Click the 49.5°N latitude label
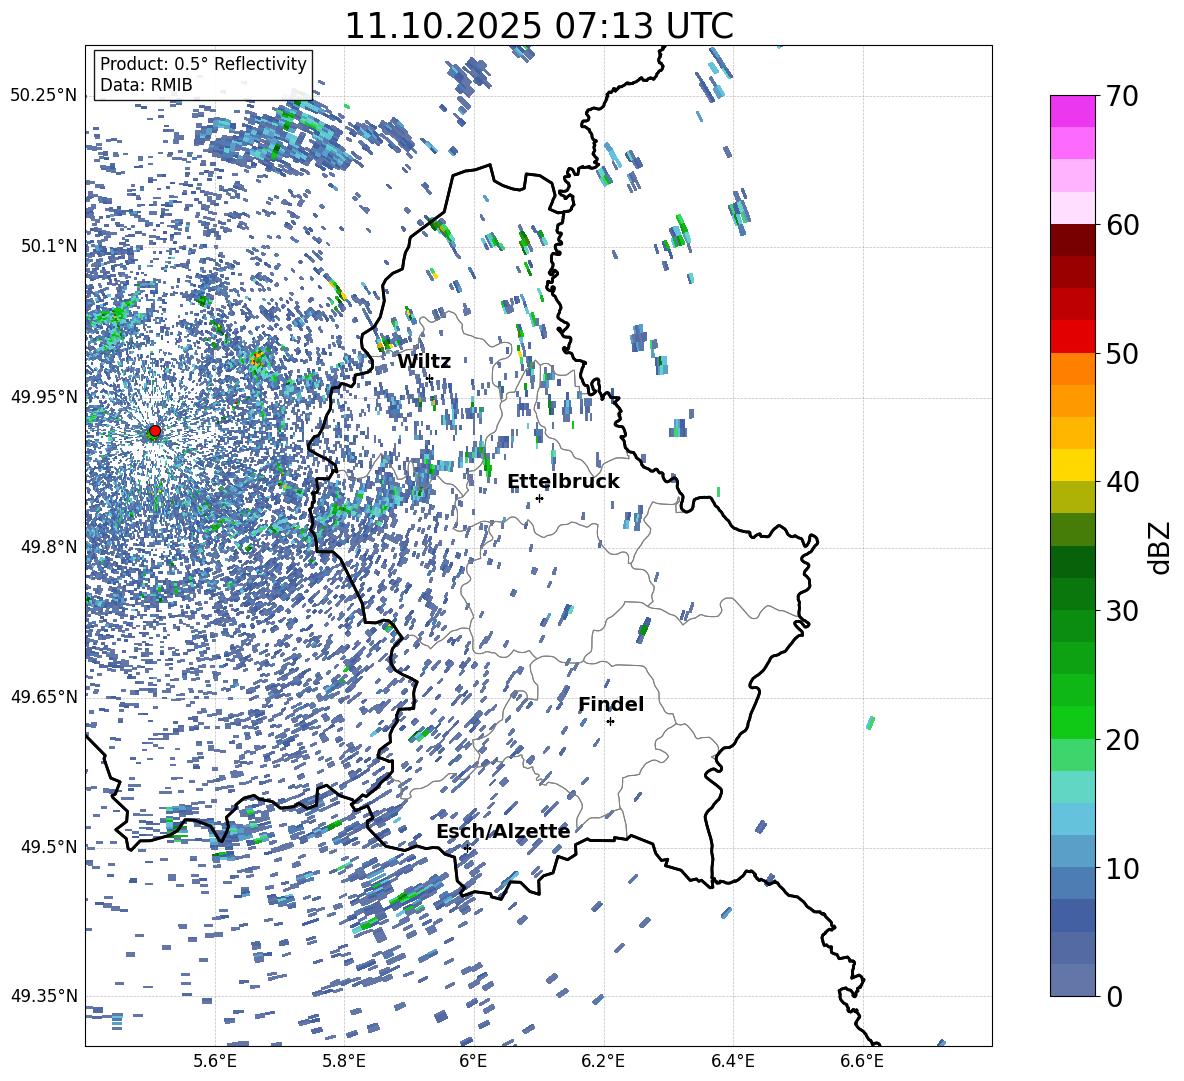The image size is (1184, 1081). coord(48,846)
